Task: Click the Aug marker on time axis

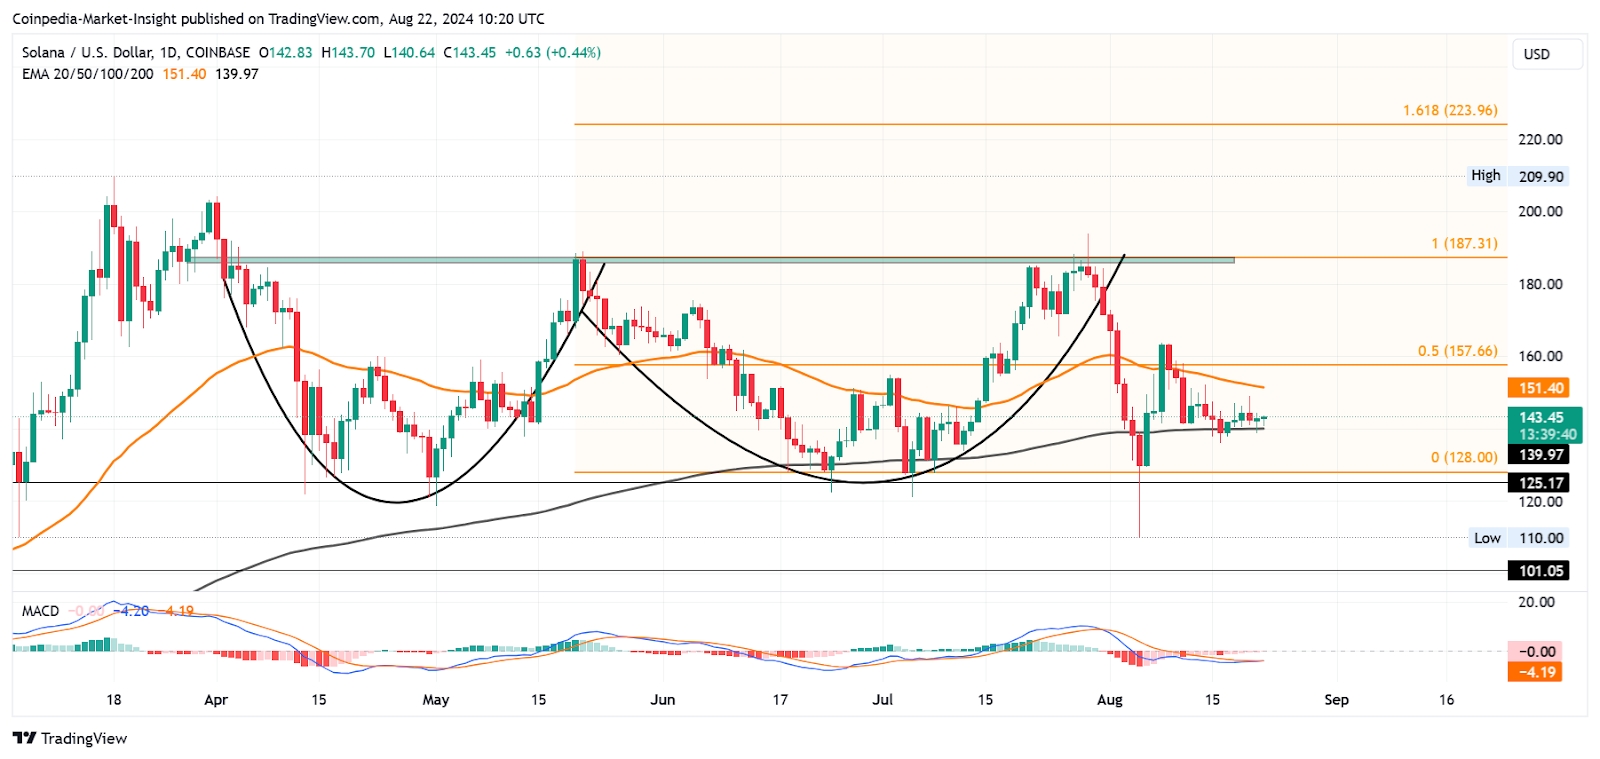Action: pyautogui.click(x=1109, y=699)
